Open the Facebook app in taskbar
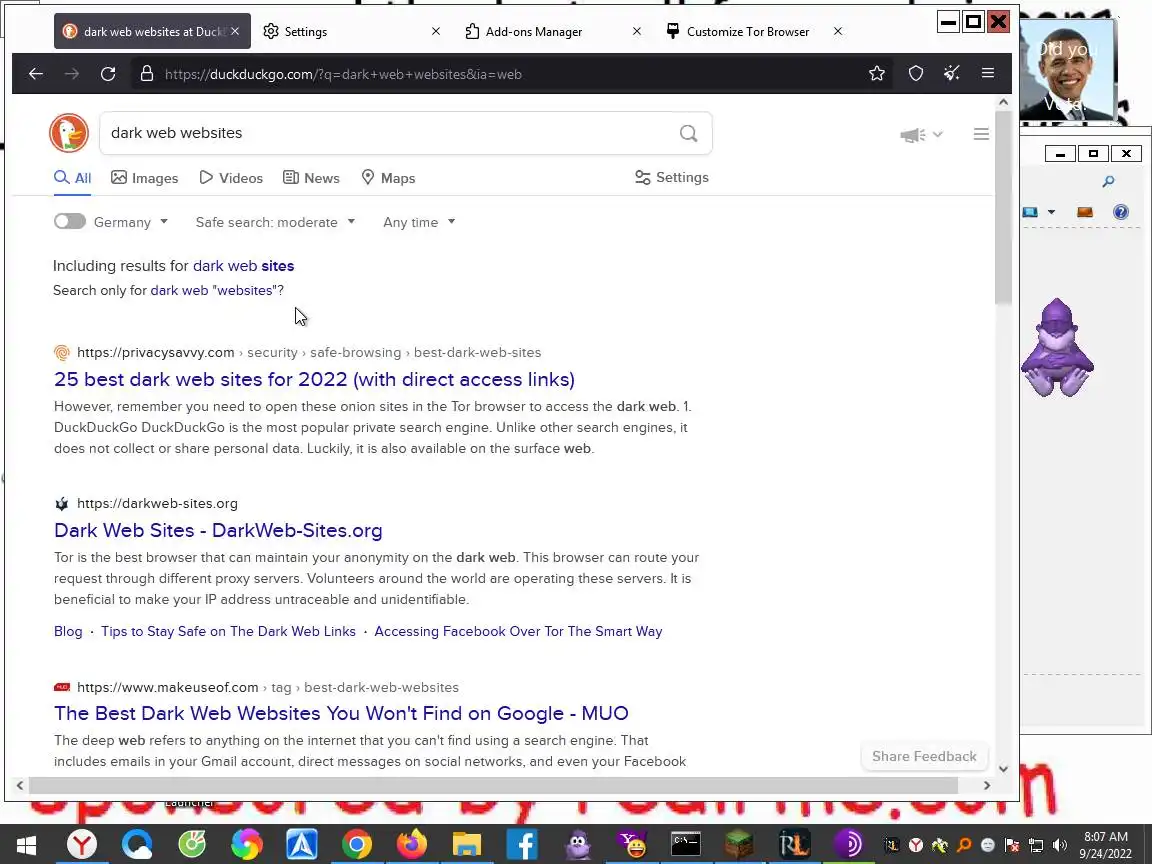This screenshot has height=864, width=1152. 522,844
